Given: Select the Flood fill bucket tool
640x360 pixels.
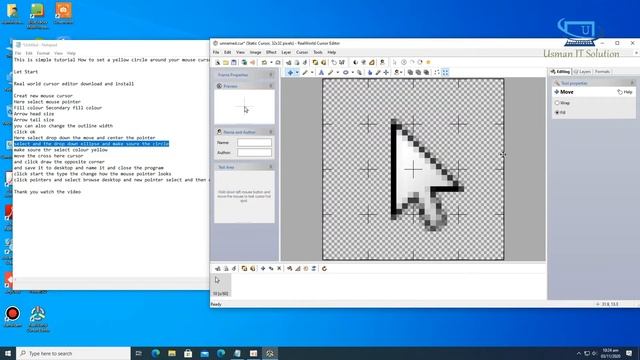Looking at the screenshot, I should (370, 73).
